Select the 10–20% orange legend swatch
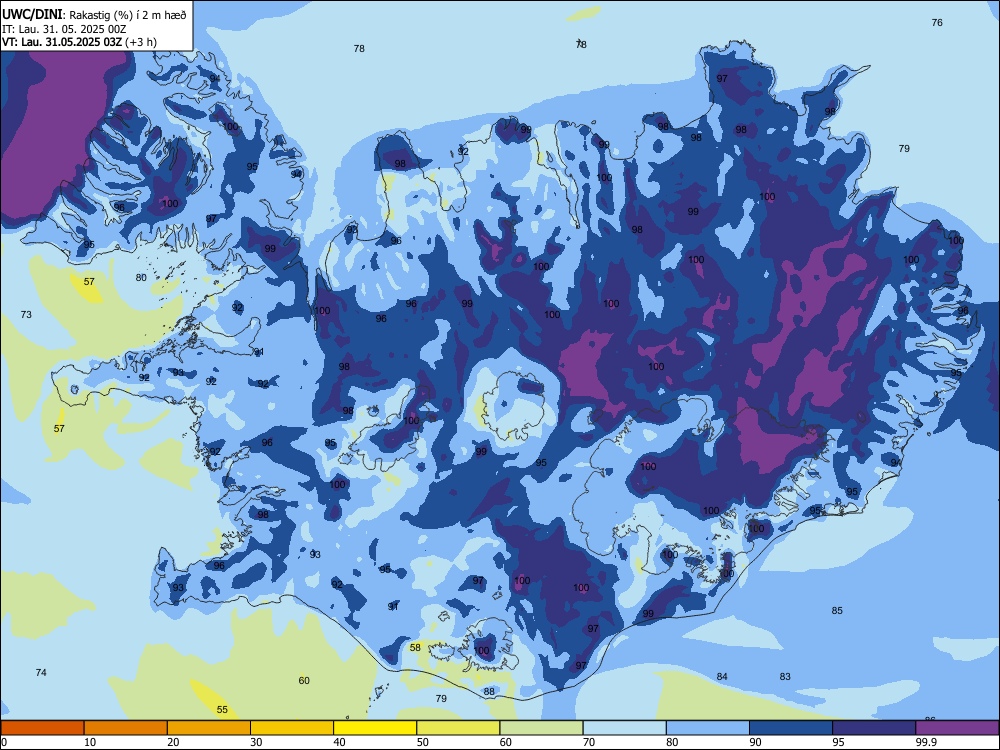 (126, 728)
